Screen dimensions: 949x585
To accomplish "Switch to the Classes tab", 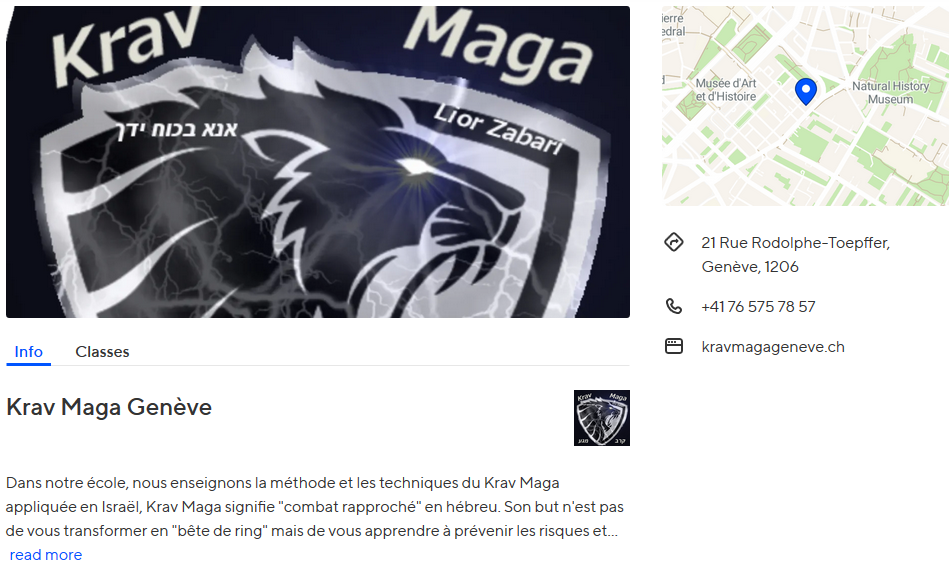I will [x=102, y=352].
